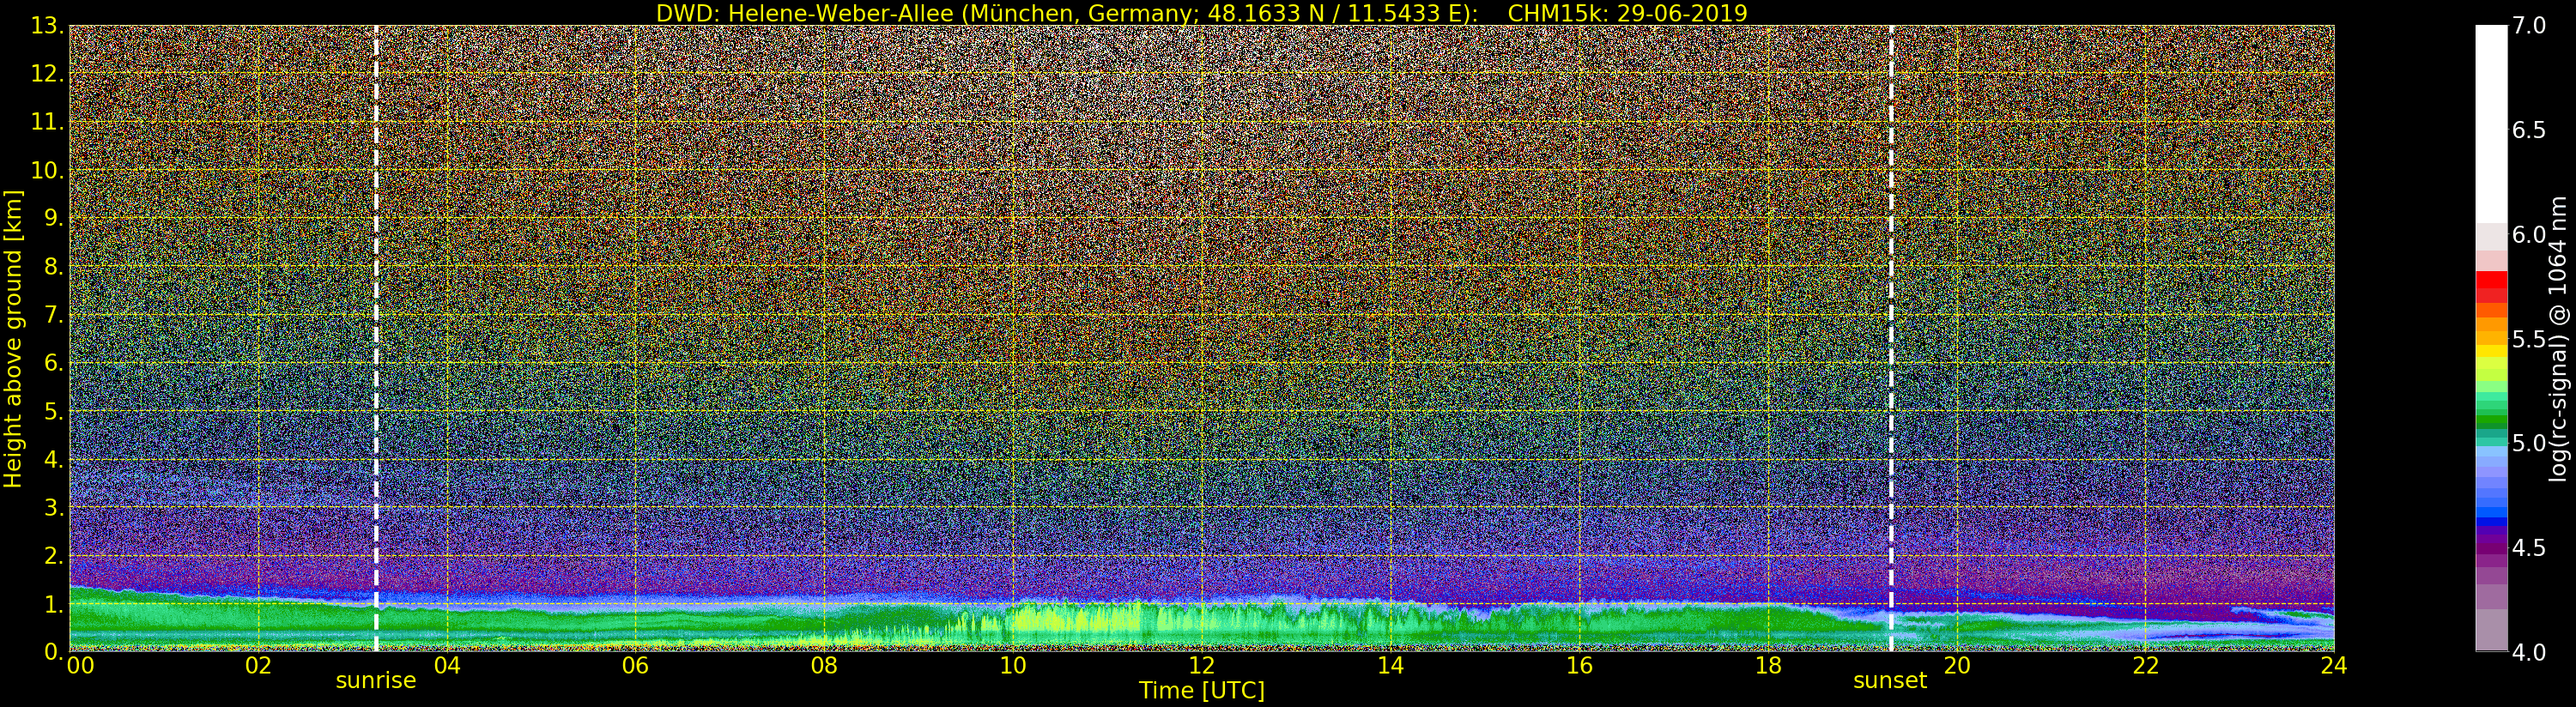Click the height axis tick label 1.

click(53, 603)
